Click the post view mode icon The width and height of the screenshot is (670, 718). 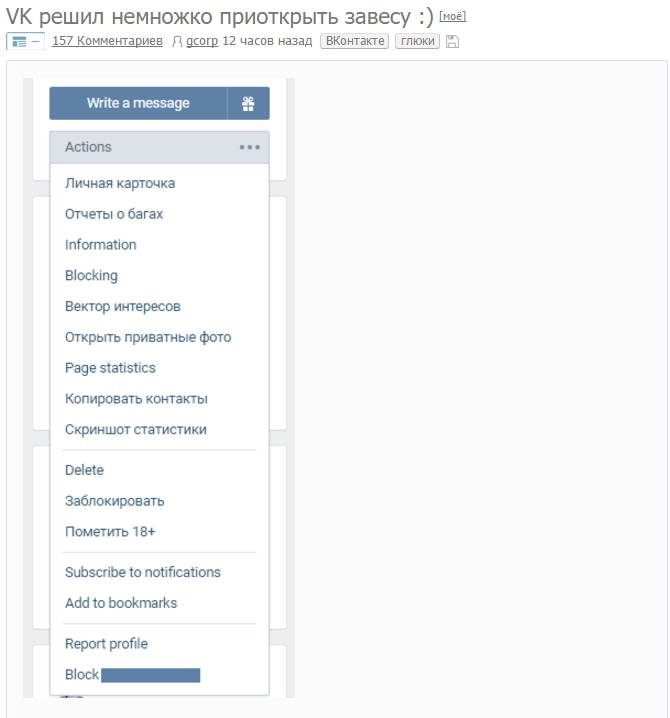click(x=18, y=41)
